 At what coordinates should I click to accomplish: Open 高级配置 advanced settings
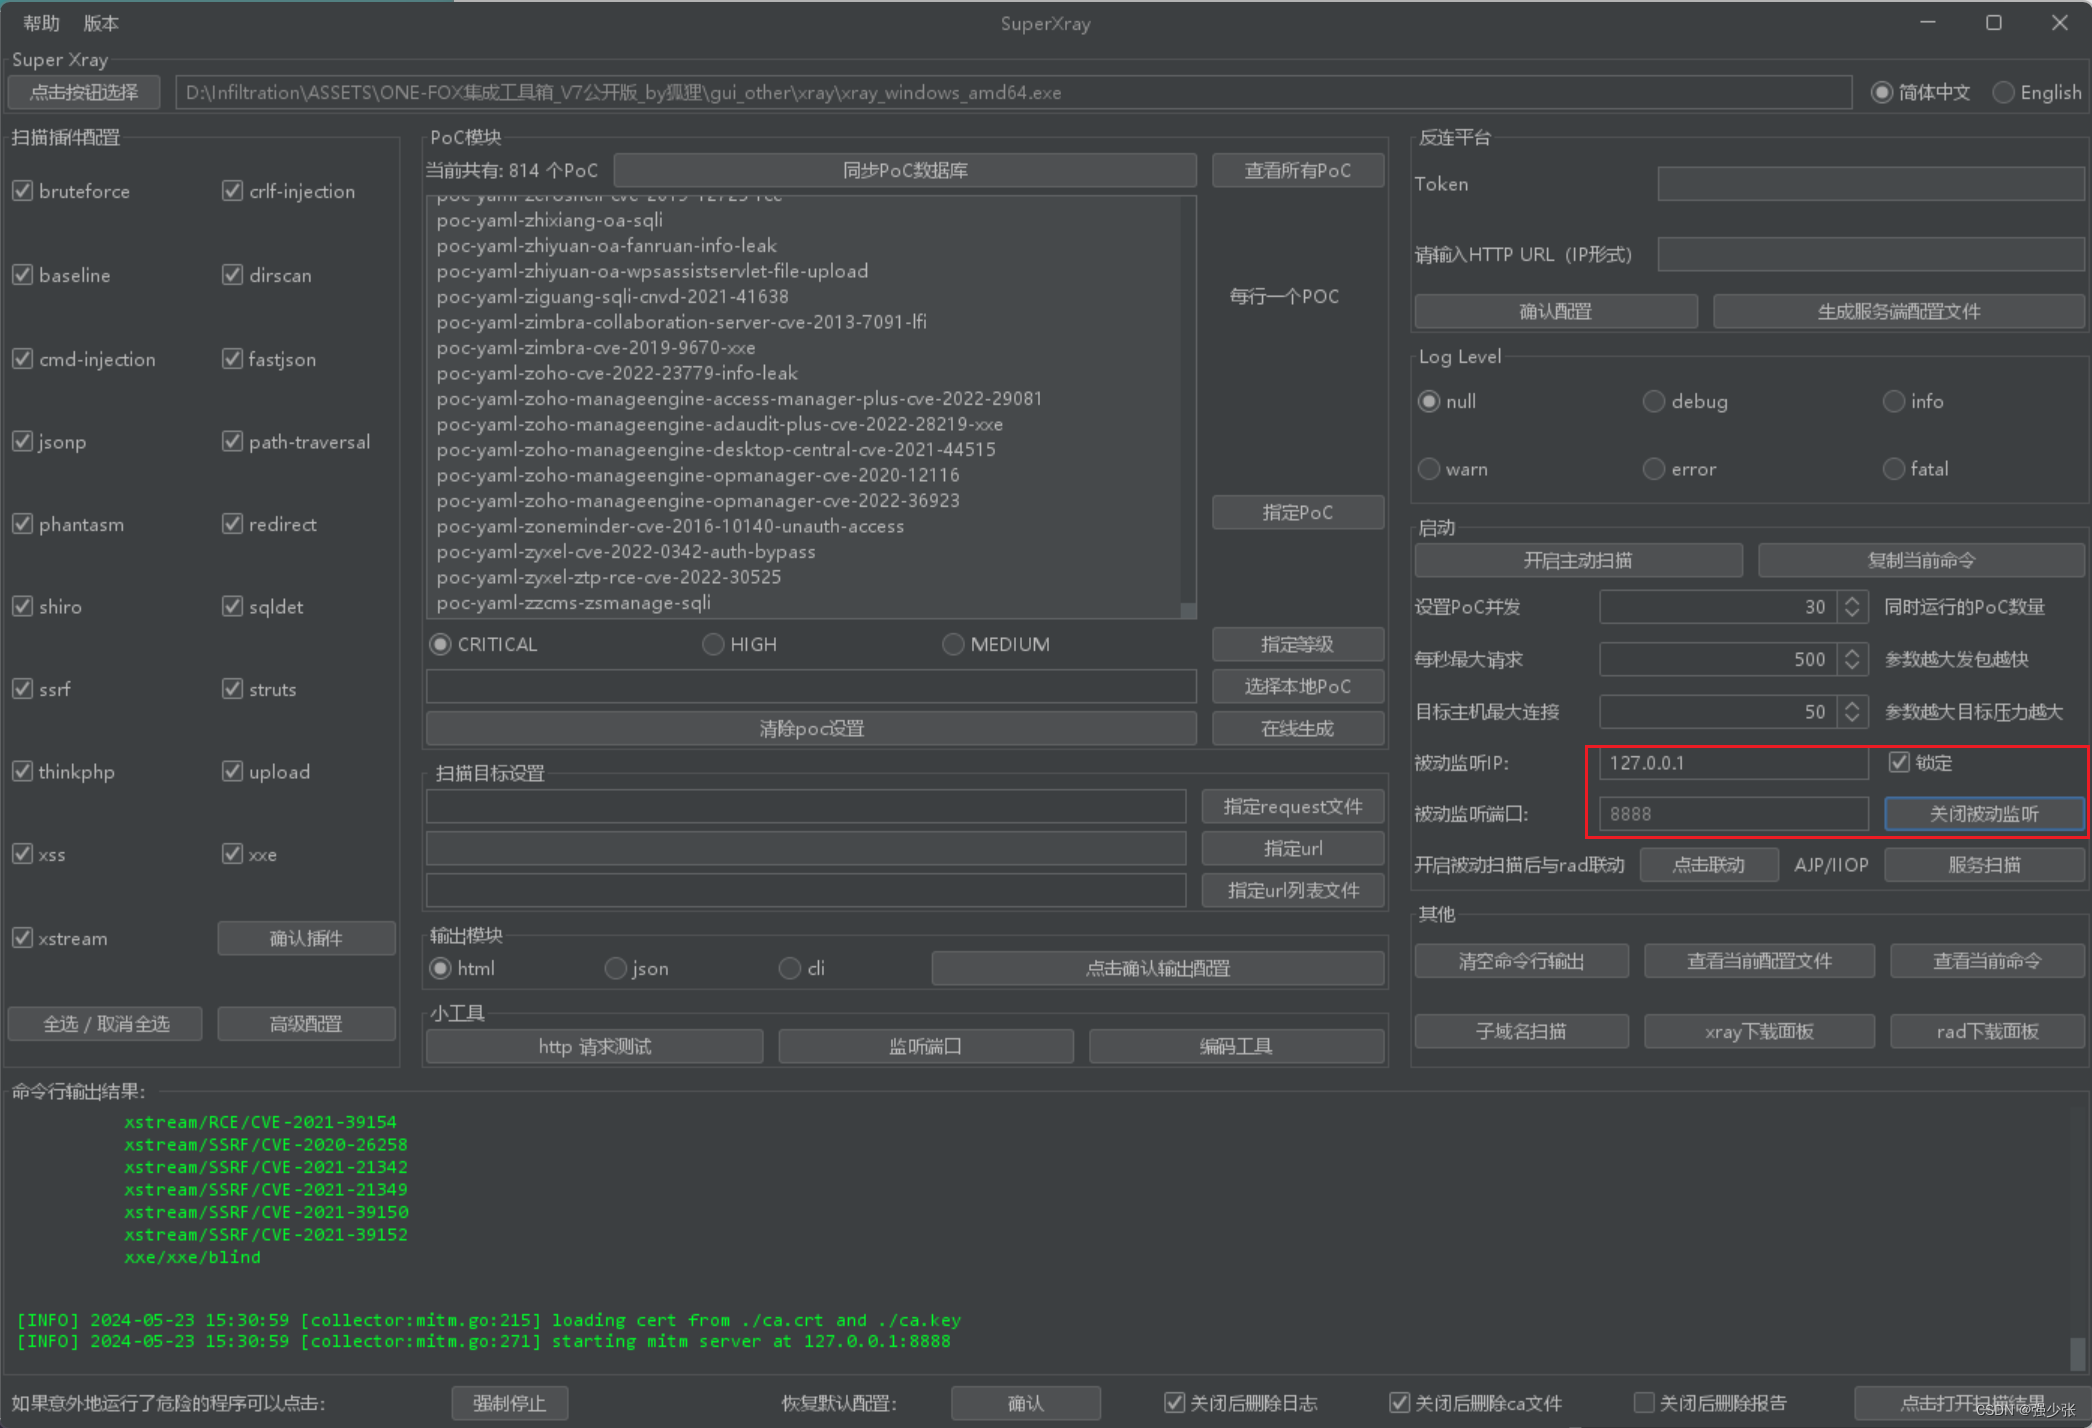(306, 1023)
